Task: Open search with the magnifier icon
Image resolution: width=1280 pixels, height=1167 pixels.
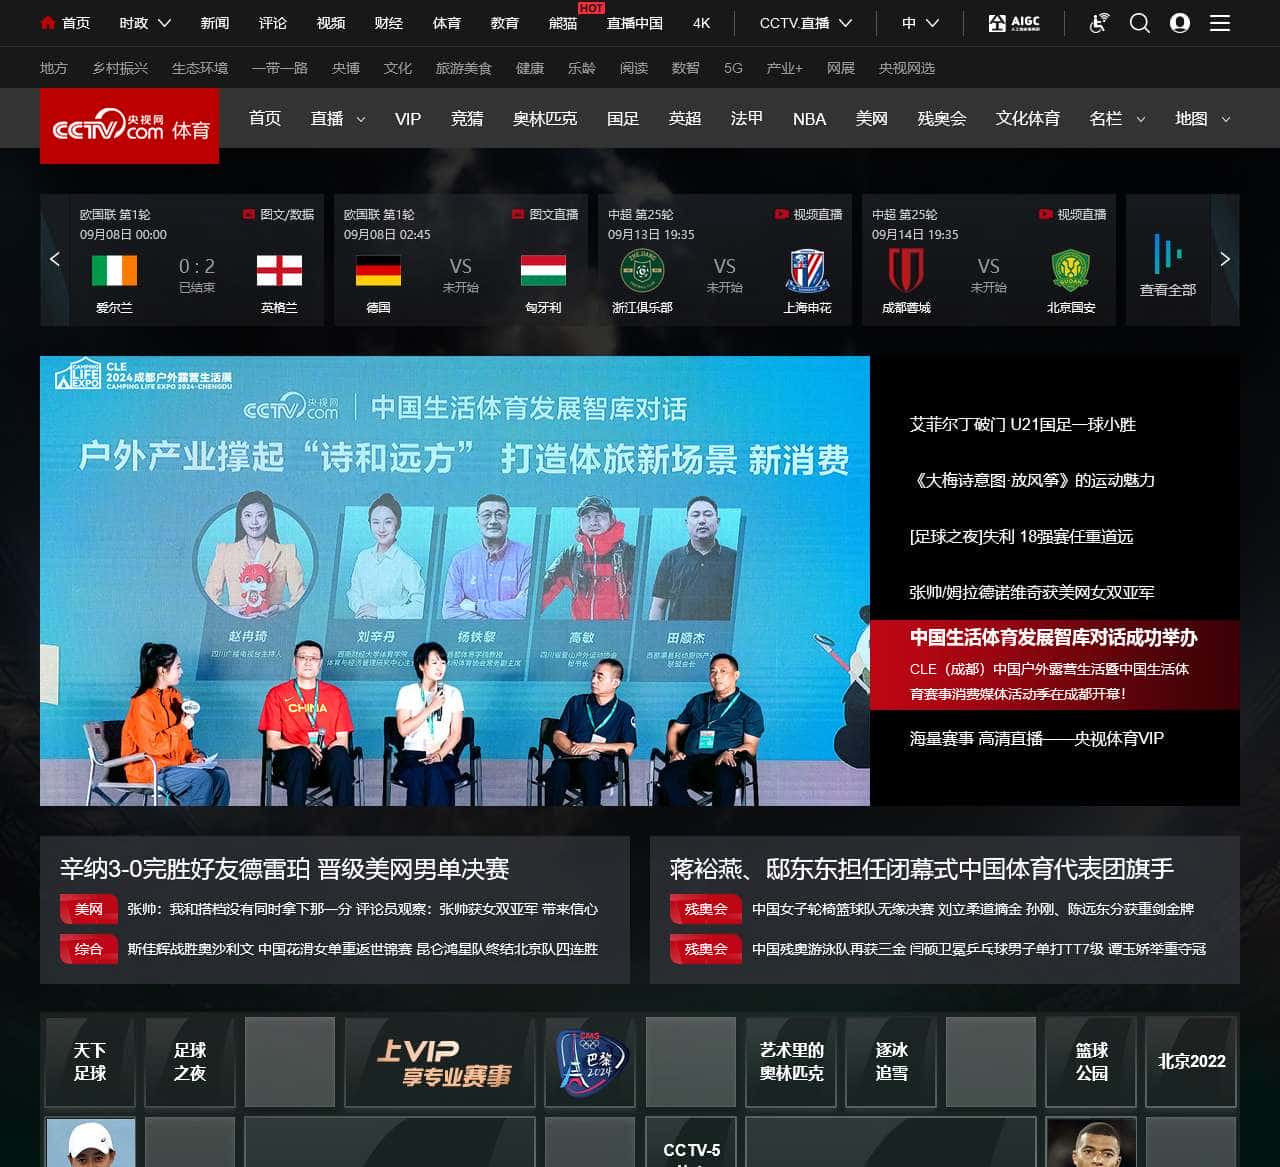Action: point(1139,22)
